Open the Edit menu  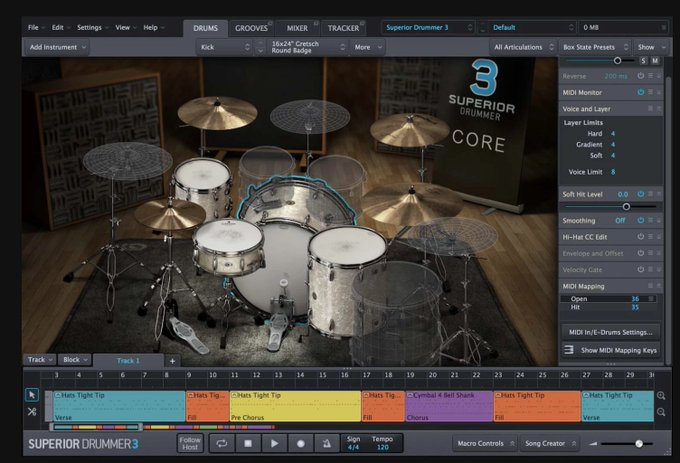[60, 27]
